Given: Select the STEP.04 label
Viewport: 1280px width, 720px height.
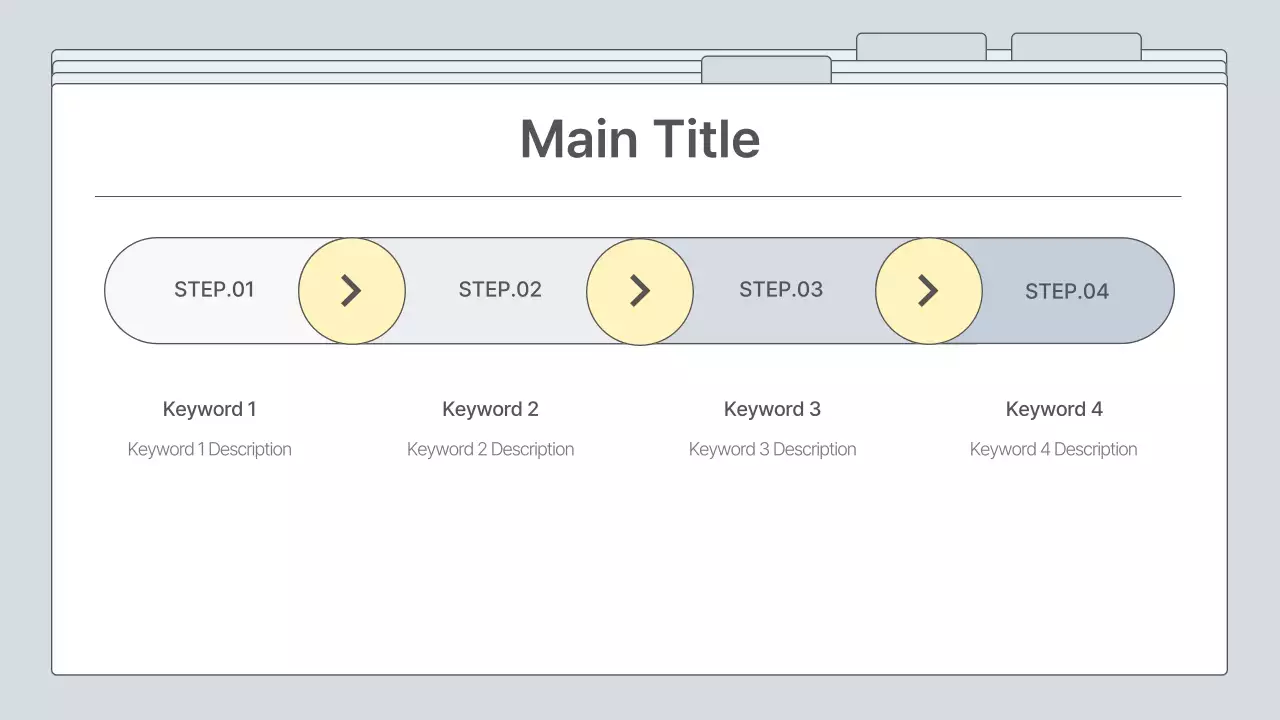Looking at the screenshot, I should [x=1067, y=292].
